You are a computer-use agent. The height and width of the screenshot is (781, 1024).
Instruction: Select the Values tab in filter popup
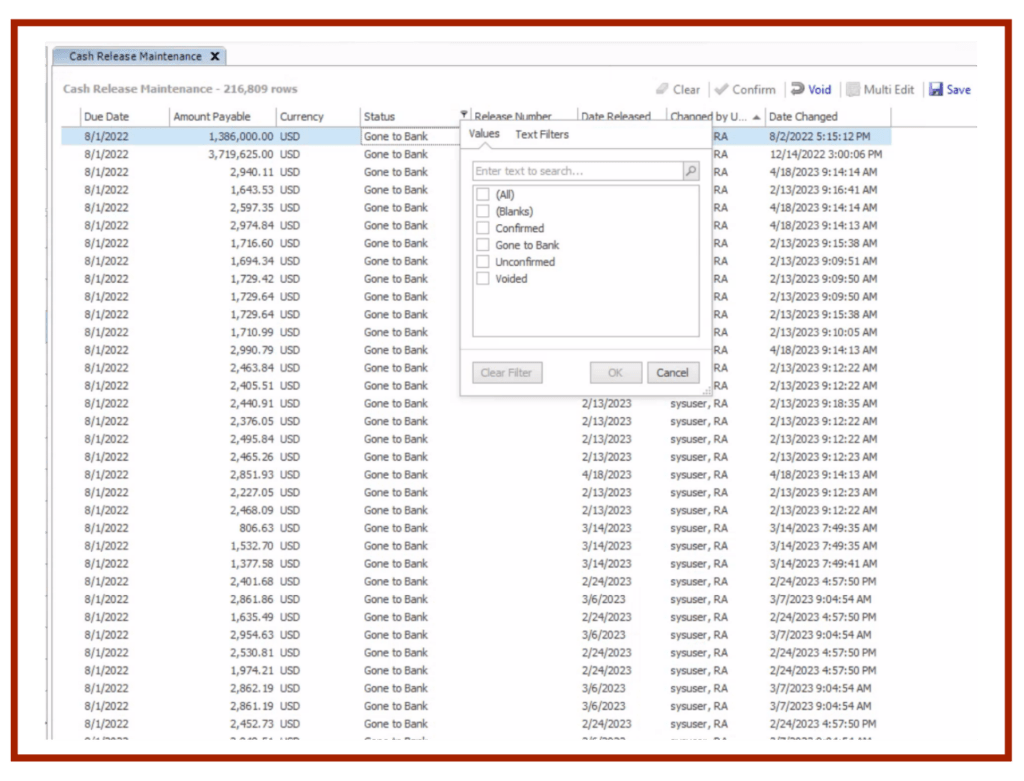tap(484, 134)
